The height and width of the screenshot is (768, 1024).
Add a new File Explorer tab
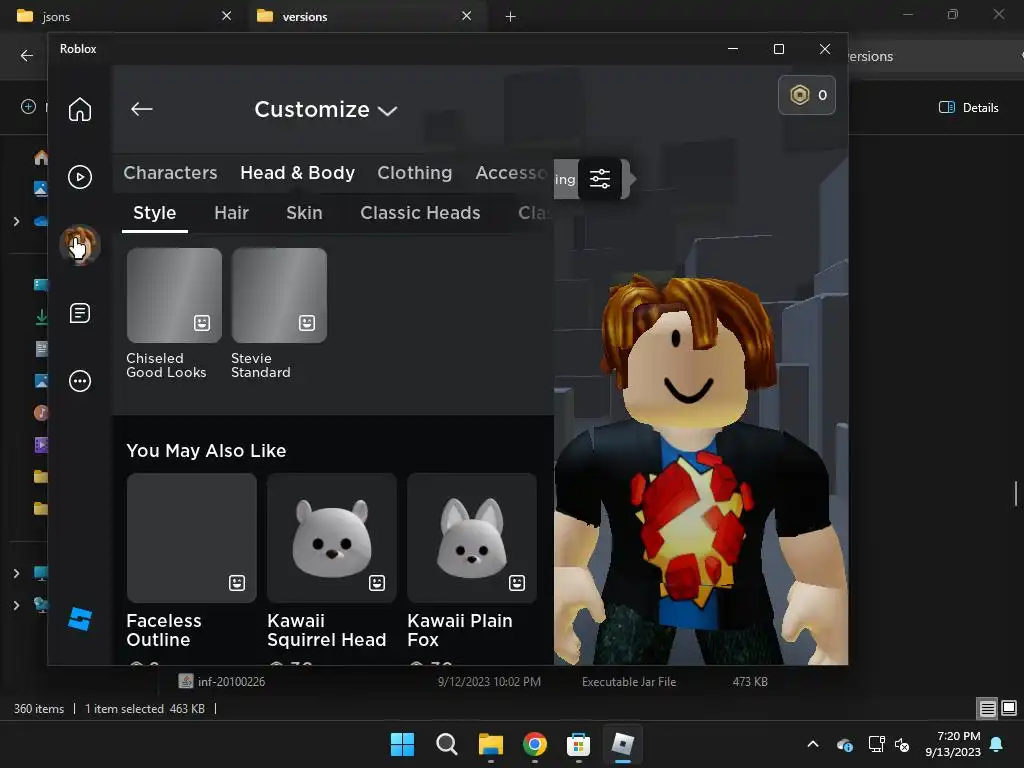(511, 16)
